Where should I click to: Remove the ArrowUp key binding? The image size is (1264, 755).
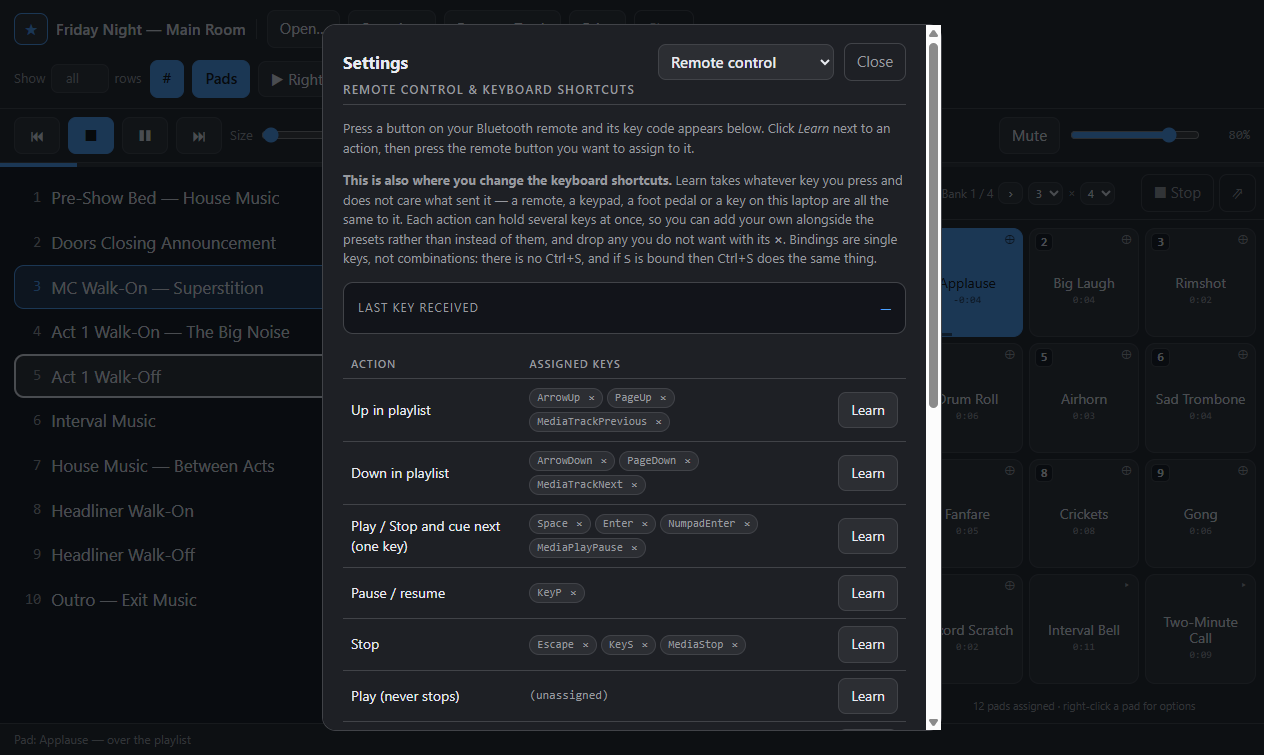click(x=591, y=398)
